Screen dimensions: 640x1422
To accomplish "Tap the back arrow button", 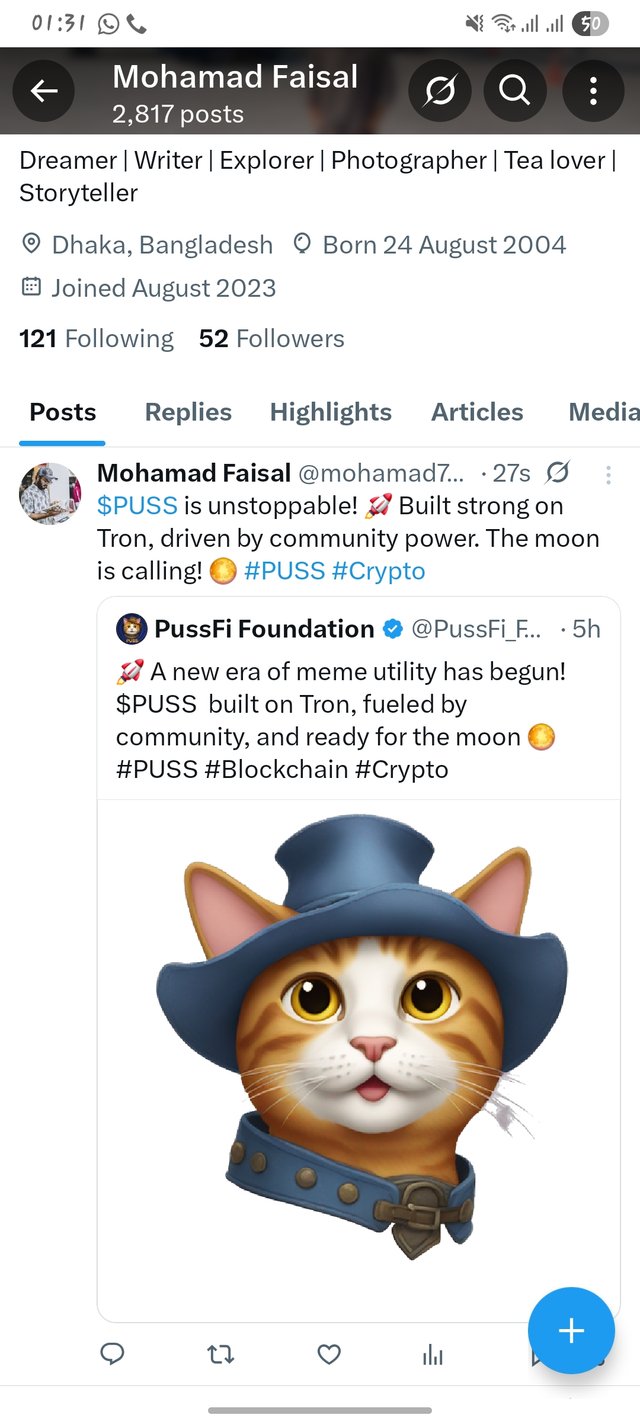I will pos(43,92).
